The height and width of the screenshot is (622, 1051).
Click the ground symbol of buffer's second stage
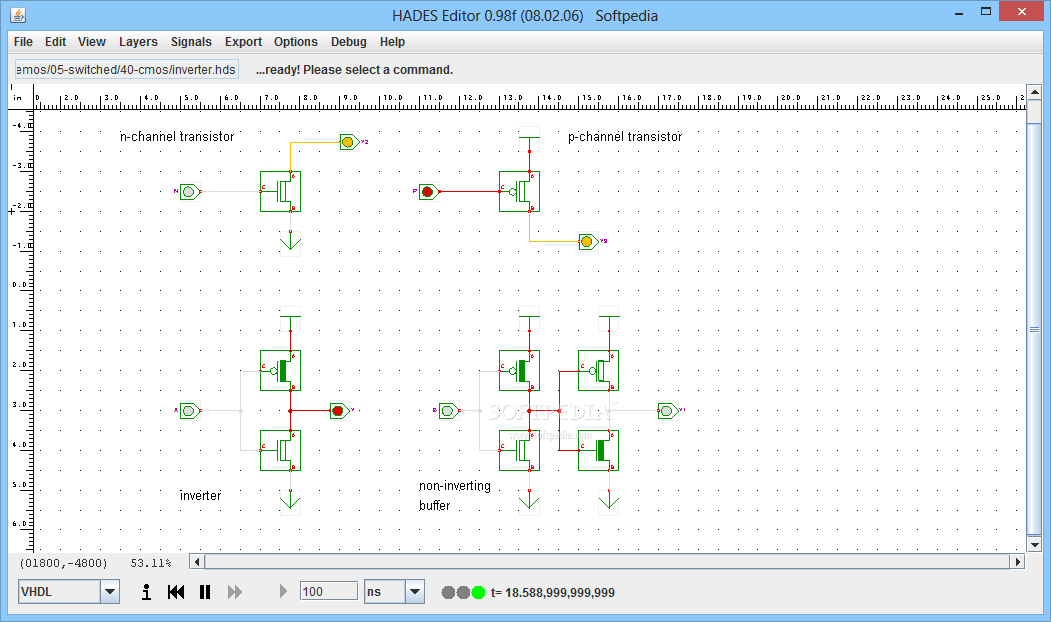pos(609,501)
